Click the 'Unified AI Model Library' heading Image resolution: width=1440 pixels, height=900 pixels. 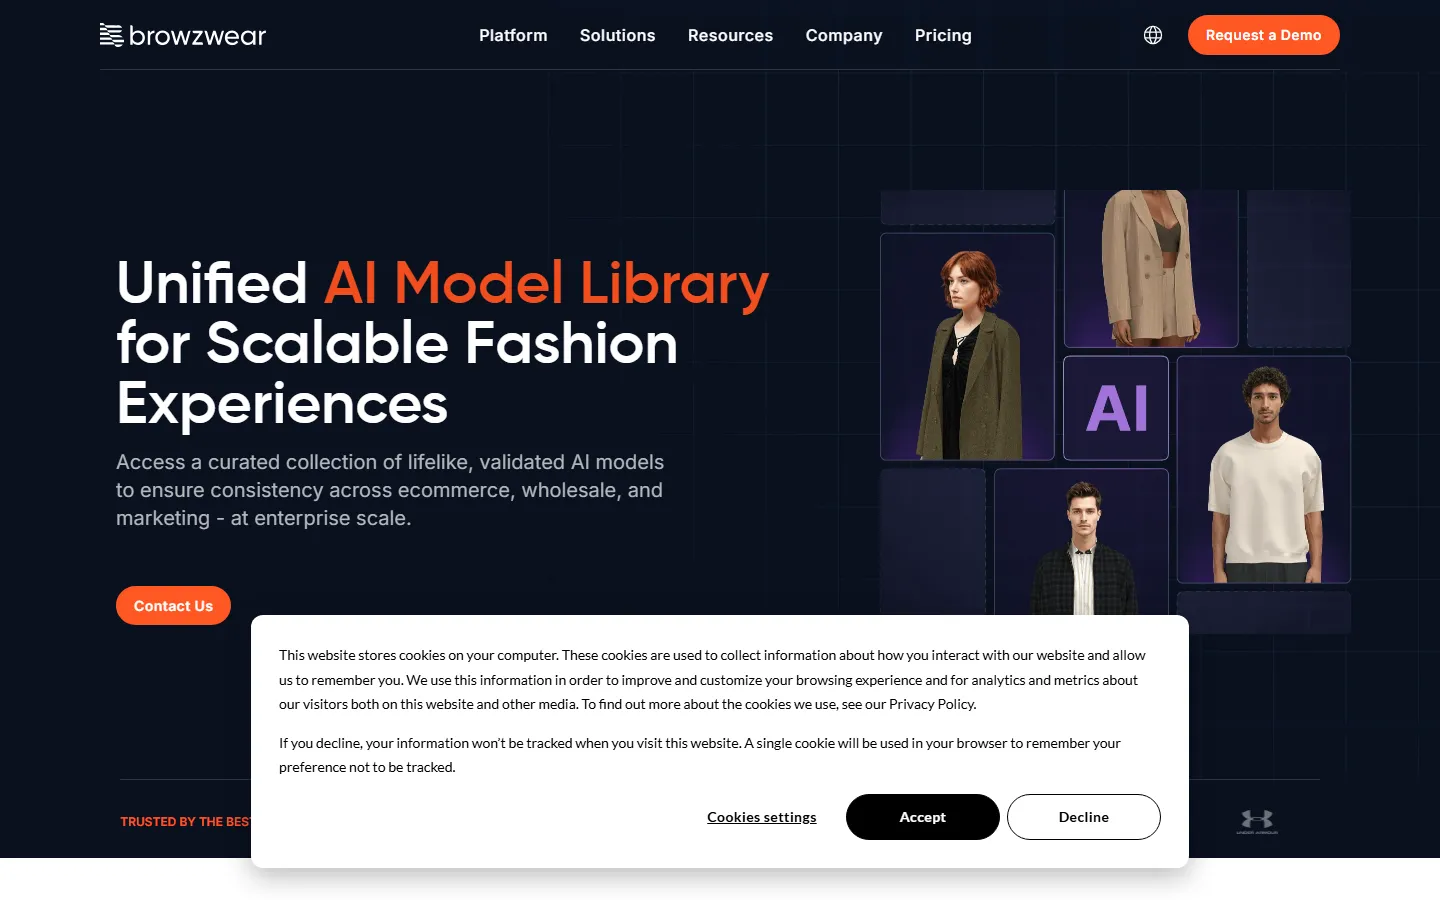pos(443,343)
